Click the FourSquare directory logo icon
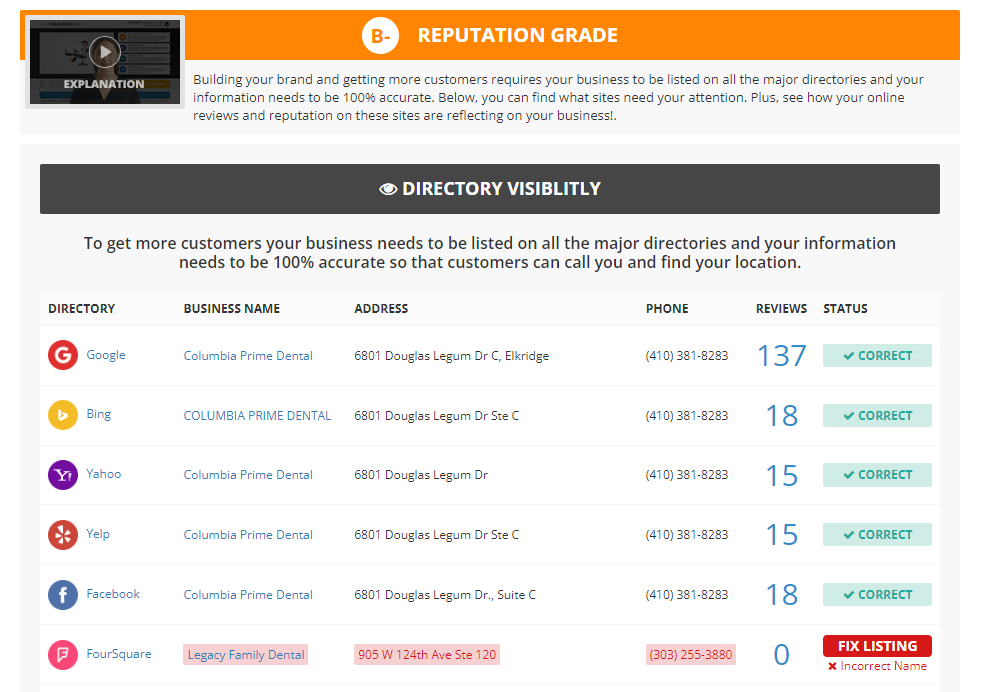Screen dimensions: 987x692 coord(63,655)
